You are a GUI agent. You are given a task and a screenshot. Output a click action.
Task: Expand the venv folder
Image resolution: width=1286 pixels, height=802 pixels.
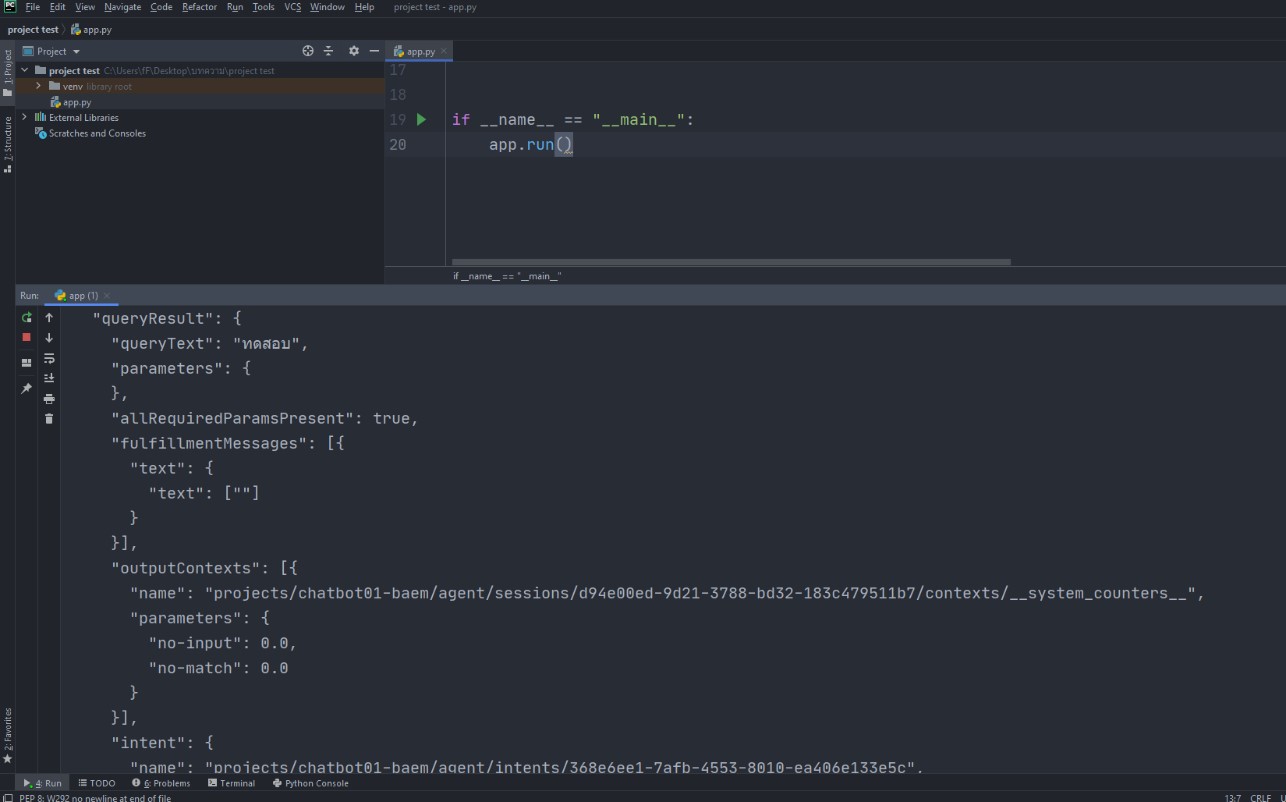pos(38,86)
